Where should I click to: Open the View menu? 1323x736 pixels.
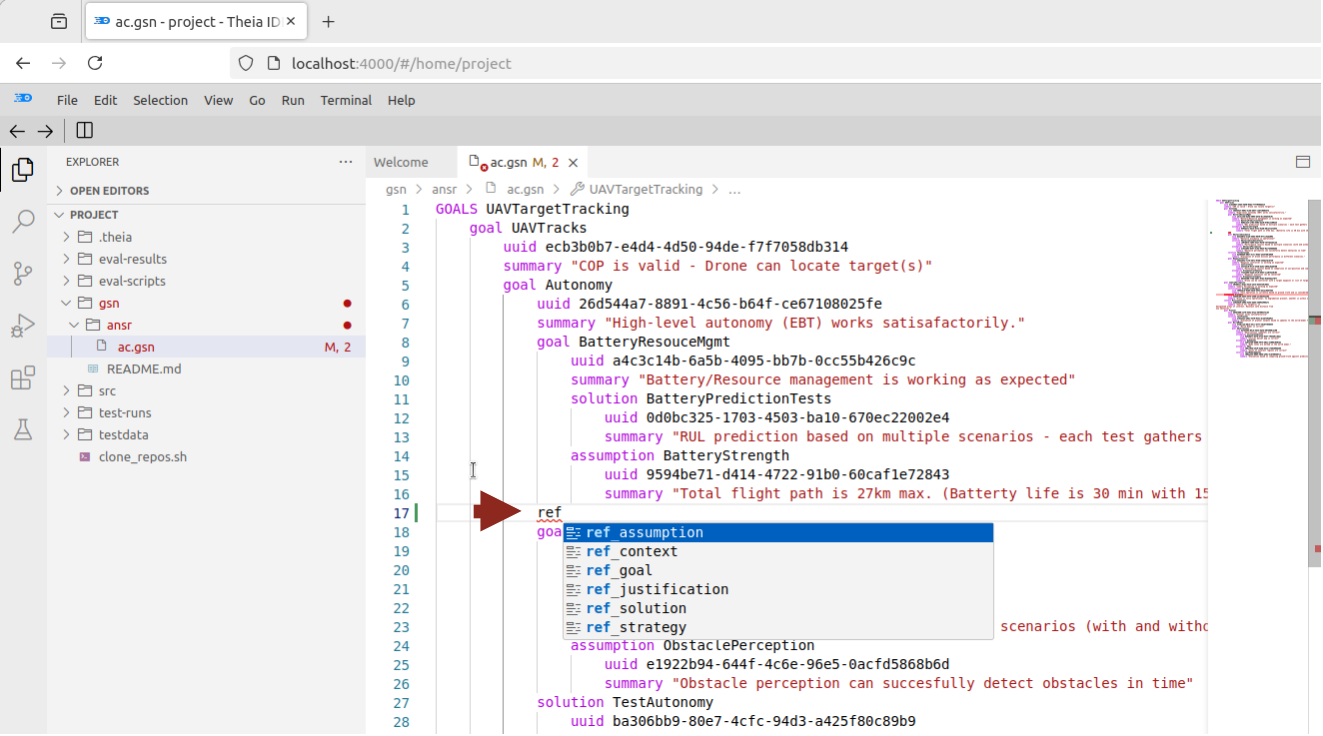point(218,100)
